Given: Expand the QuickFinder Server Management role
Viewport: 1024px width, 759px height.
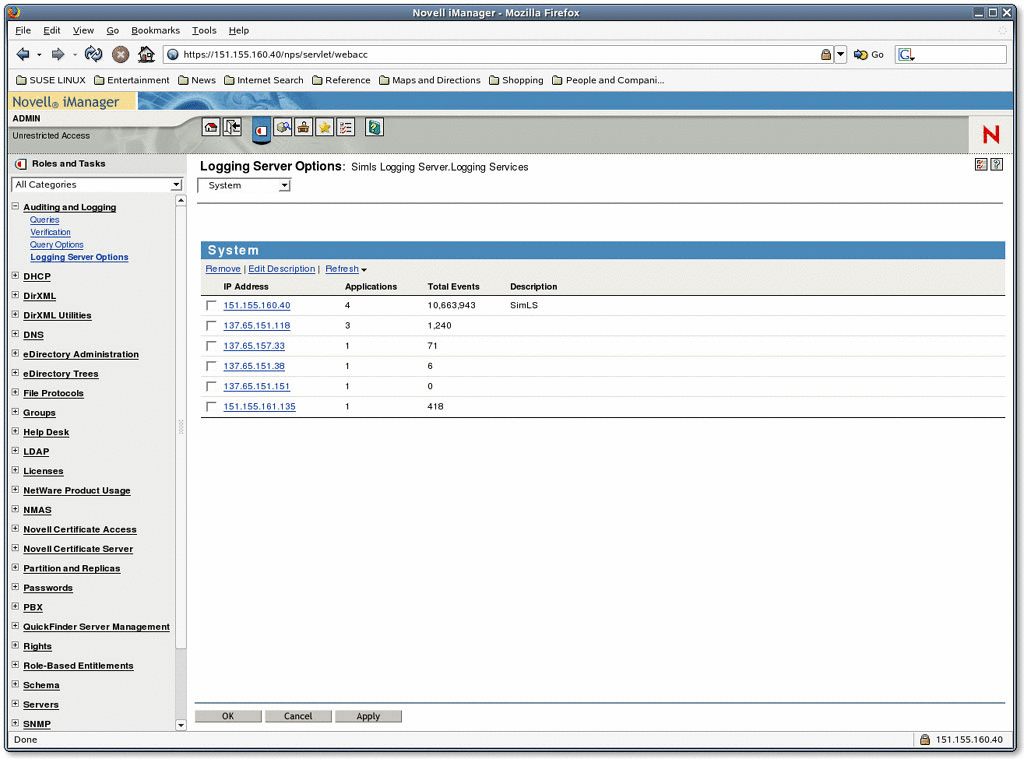Looking at the screenshot, I should click(x=15, y=626).
